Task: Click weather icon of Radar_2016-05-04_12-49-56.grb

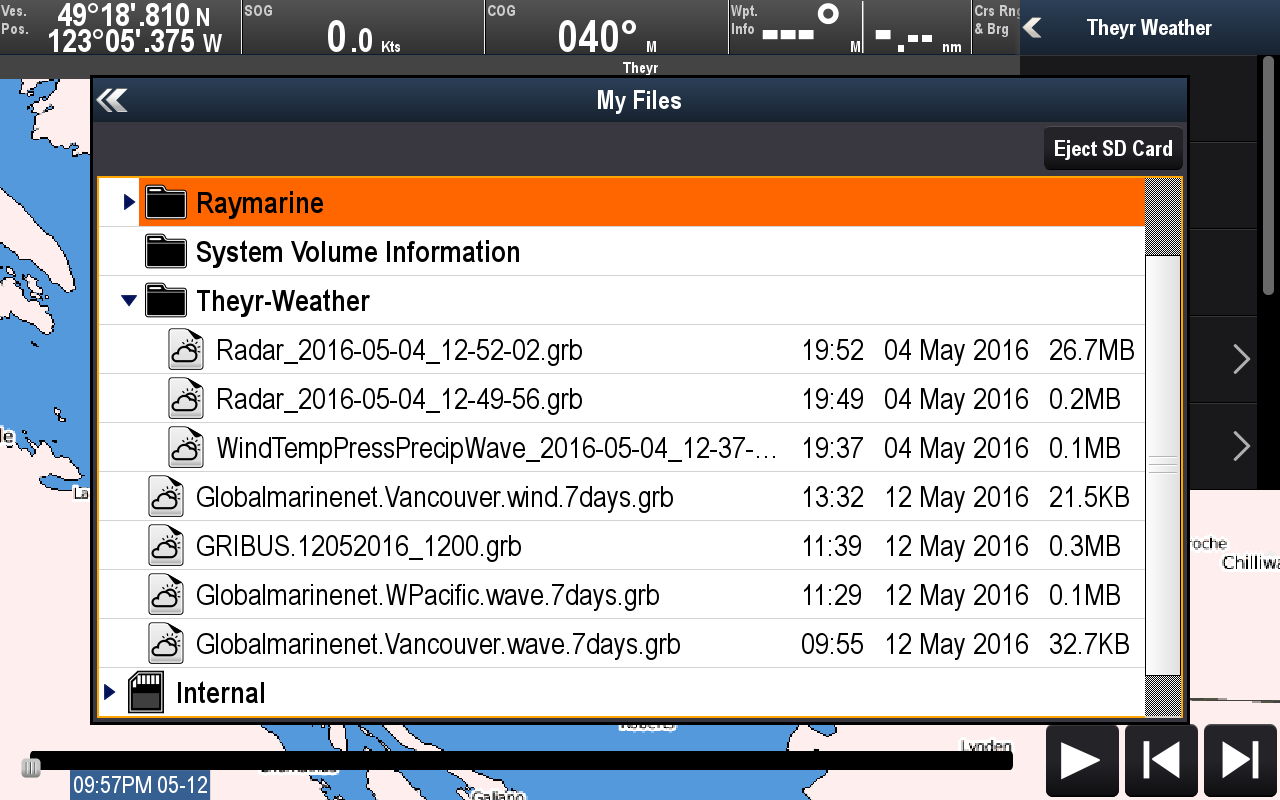Action: click(x=186, y=398)
